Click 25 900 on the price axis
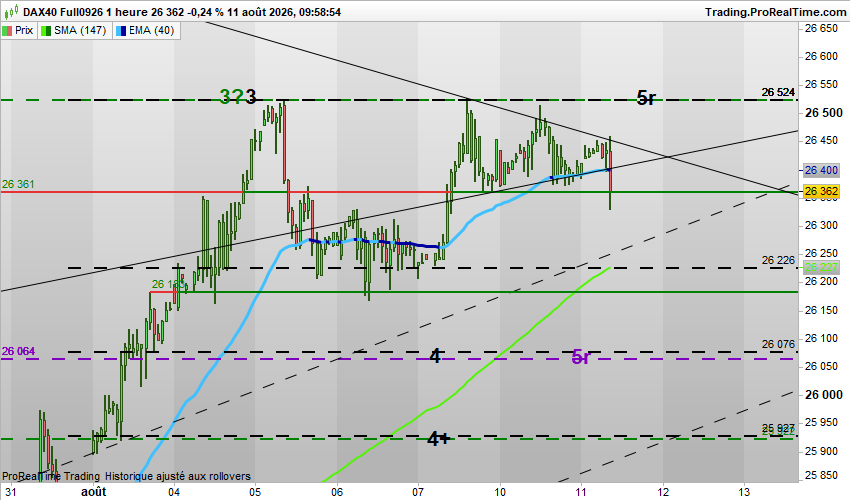Screen dimensions: 850x500 821,451
